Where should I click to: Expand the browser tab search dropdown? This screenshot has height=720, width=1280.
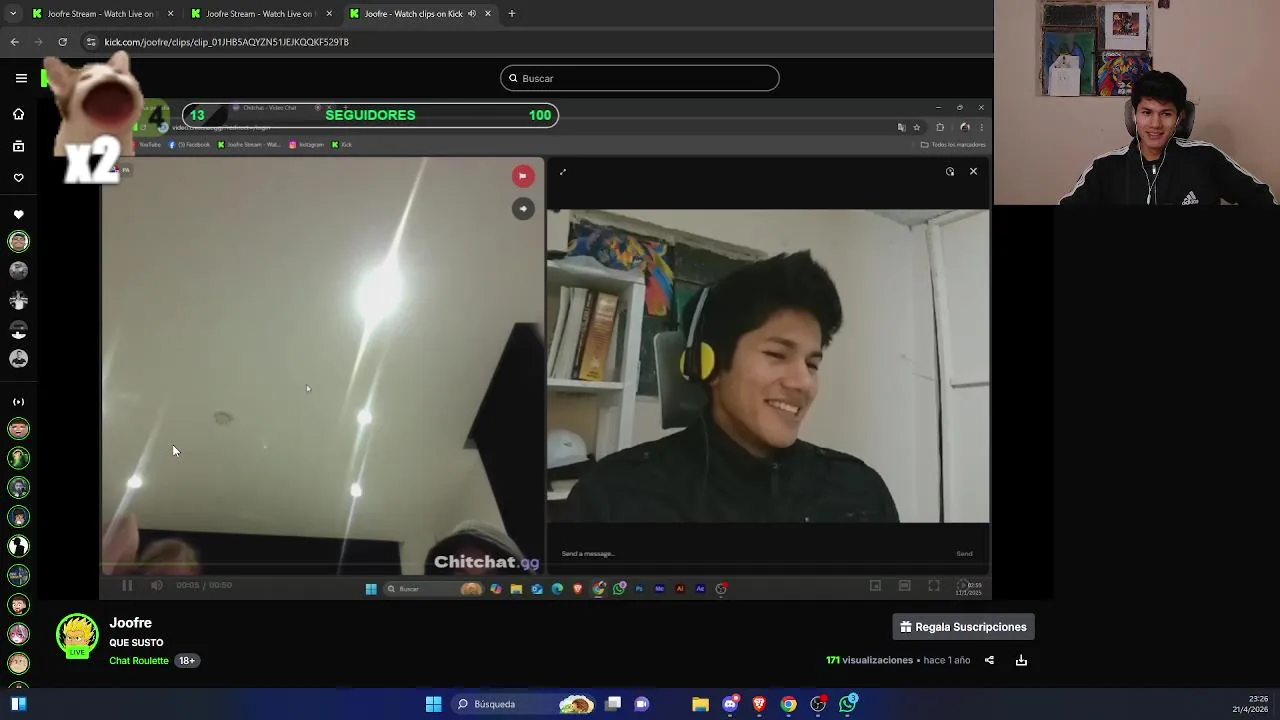(x=12, y=14)
